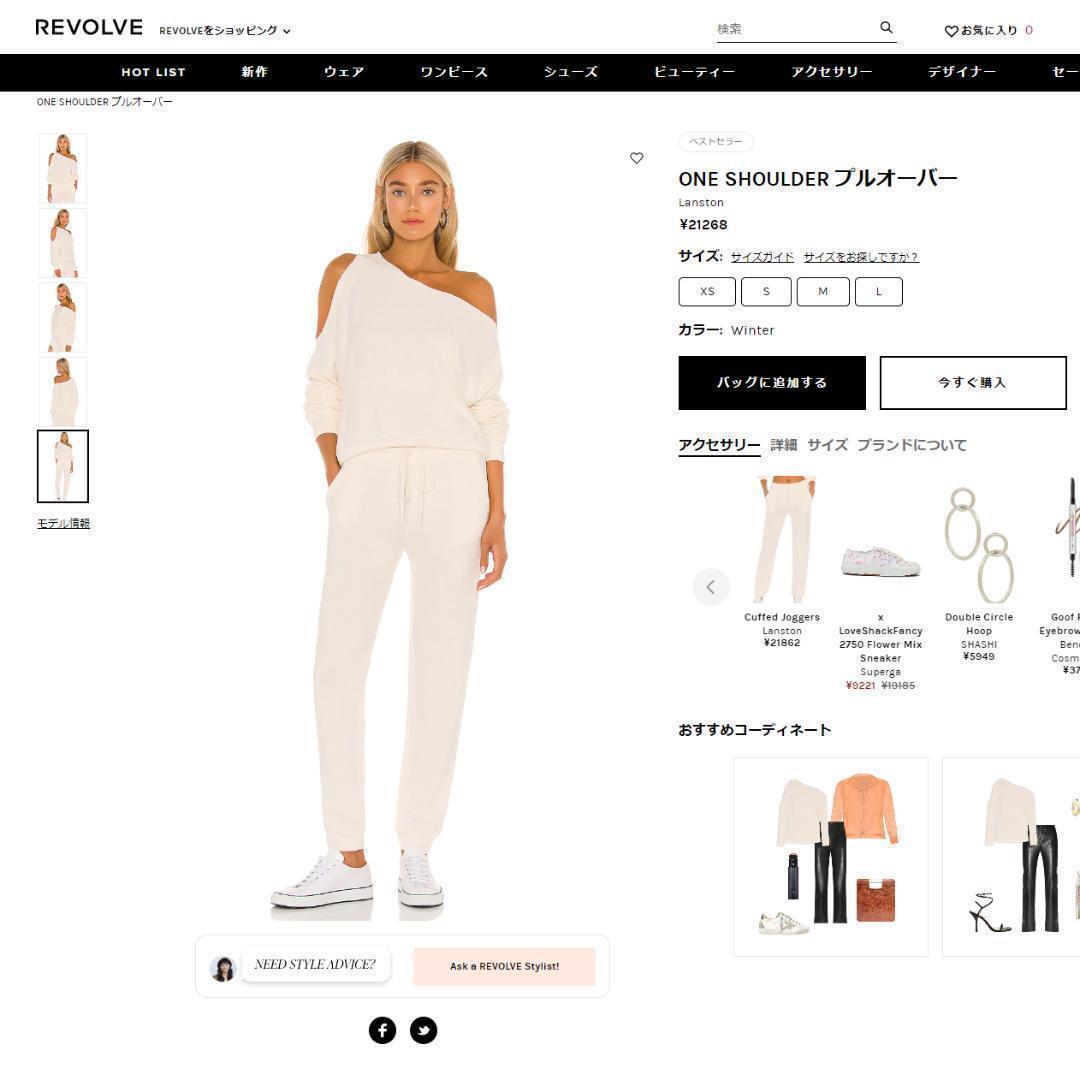
Task: Click the REVOLVE logo
Action: pos(89,28)
